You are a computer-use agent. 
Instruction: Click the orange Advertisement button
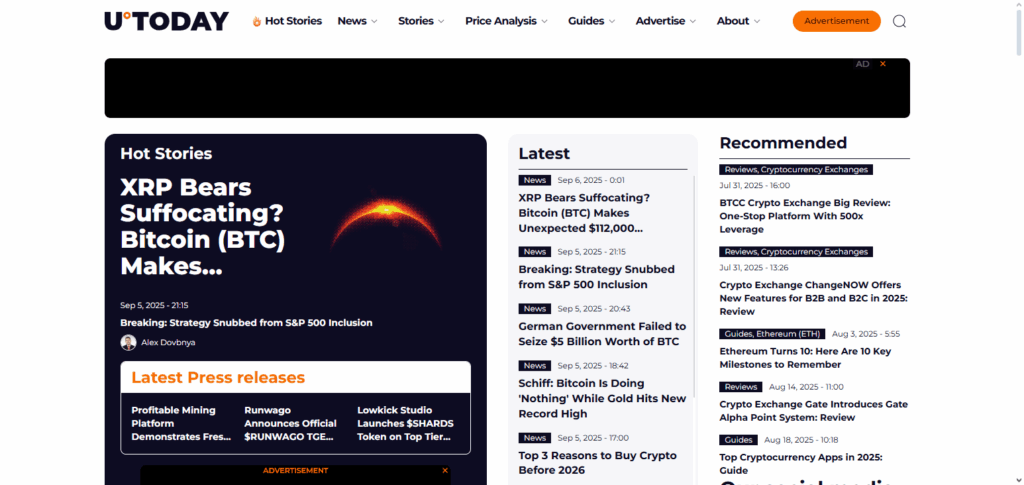(x=836, y=21)
